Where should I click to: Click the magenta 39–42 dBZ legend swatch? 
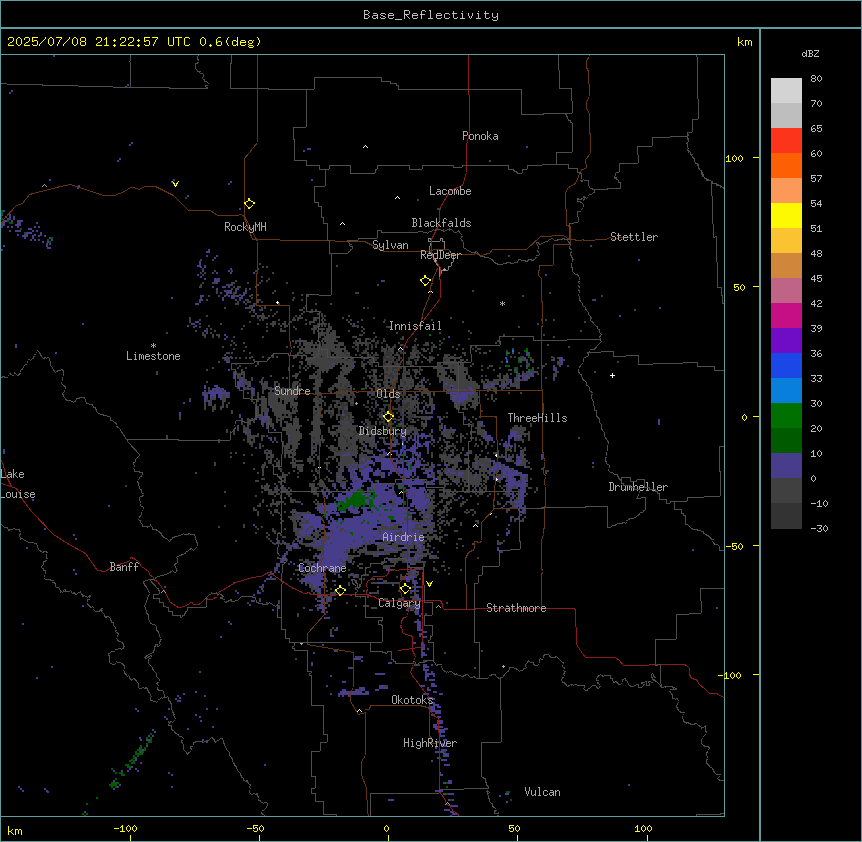click(786, 315)
